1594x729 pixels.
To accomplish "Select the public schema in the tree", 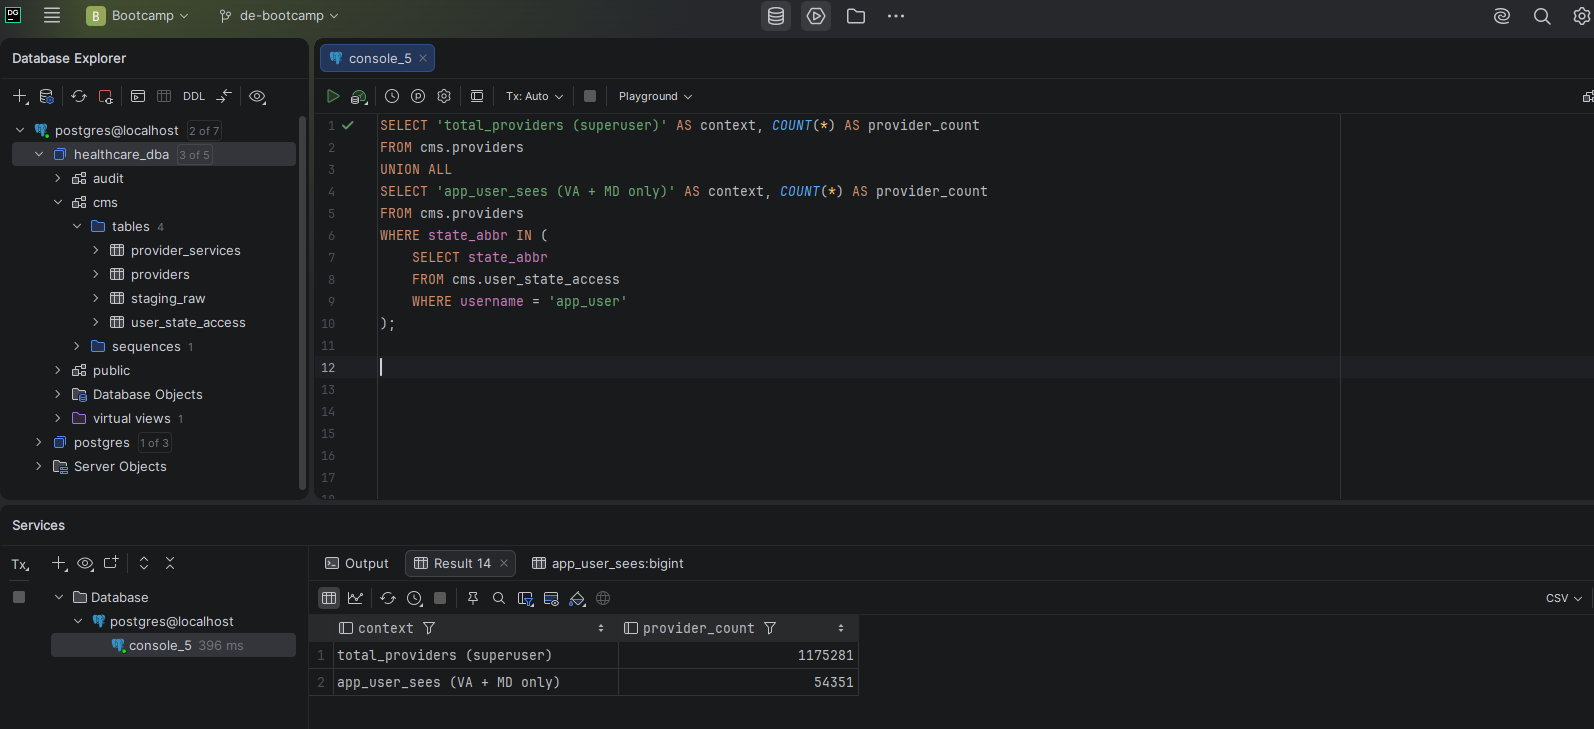I will tap(111, 370).
